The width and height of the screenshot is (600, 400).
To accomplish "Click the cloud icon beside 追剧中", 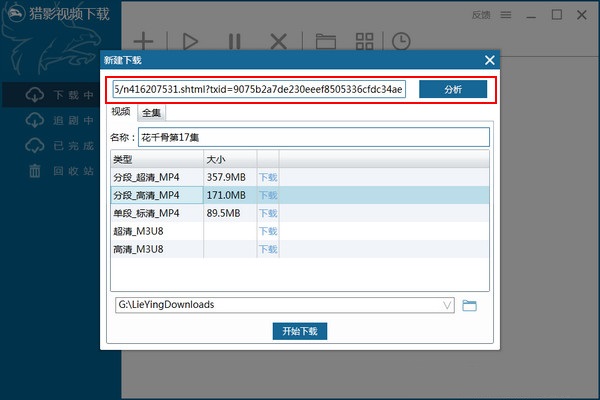I will [35, 120].
